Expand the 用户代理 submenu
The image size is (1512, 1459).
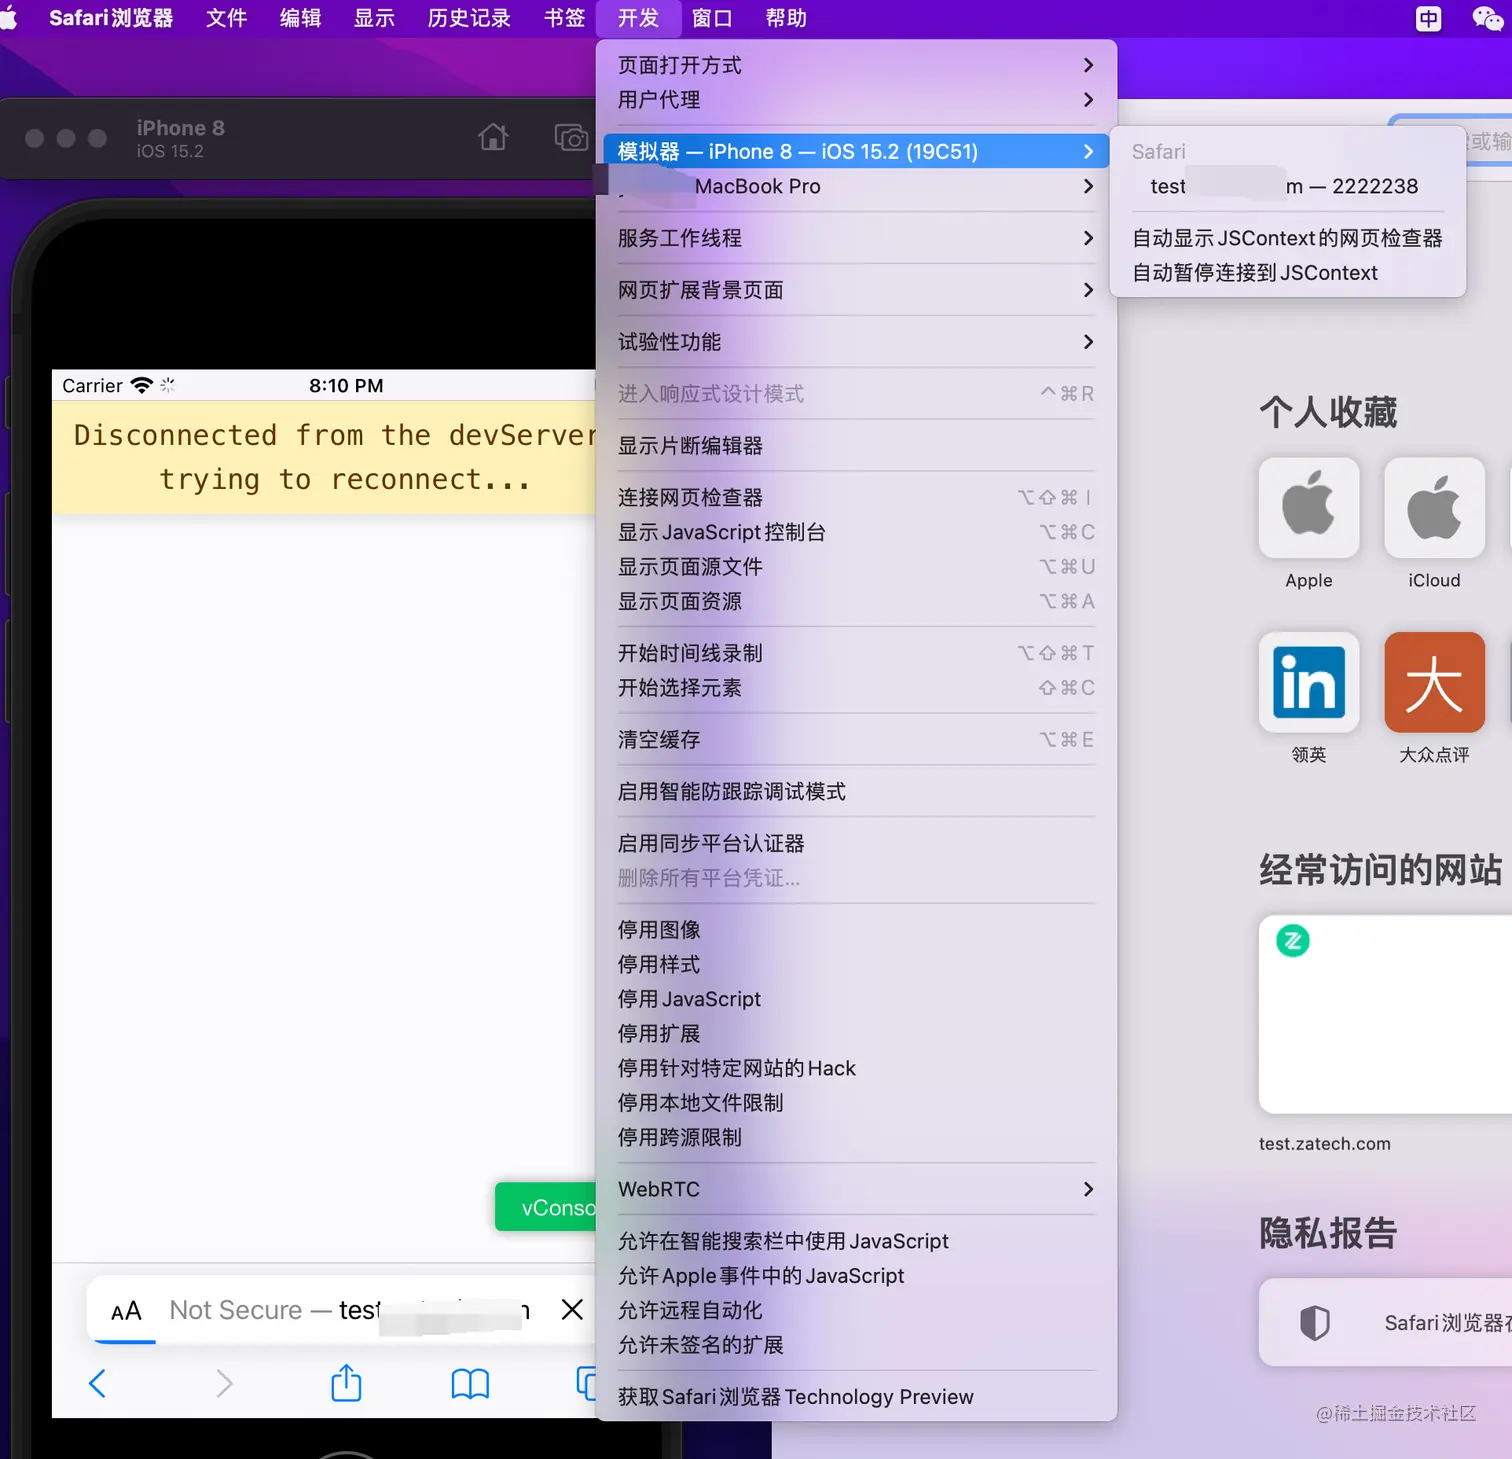pyautogui.click(x=856, y=100)
